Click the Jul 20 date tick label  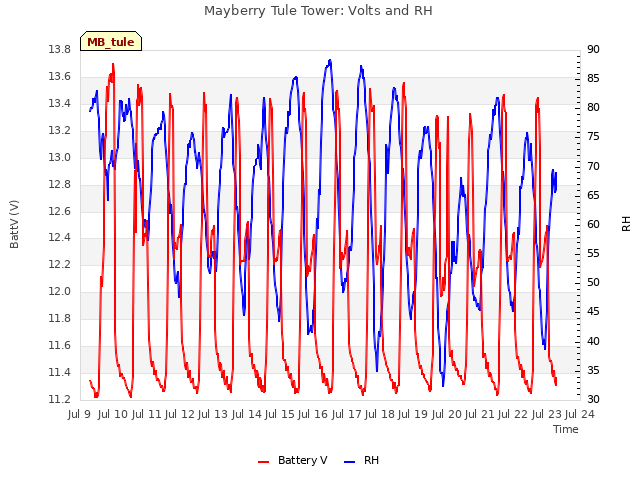446,414
